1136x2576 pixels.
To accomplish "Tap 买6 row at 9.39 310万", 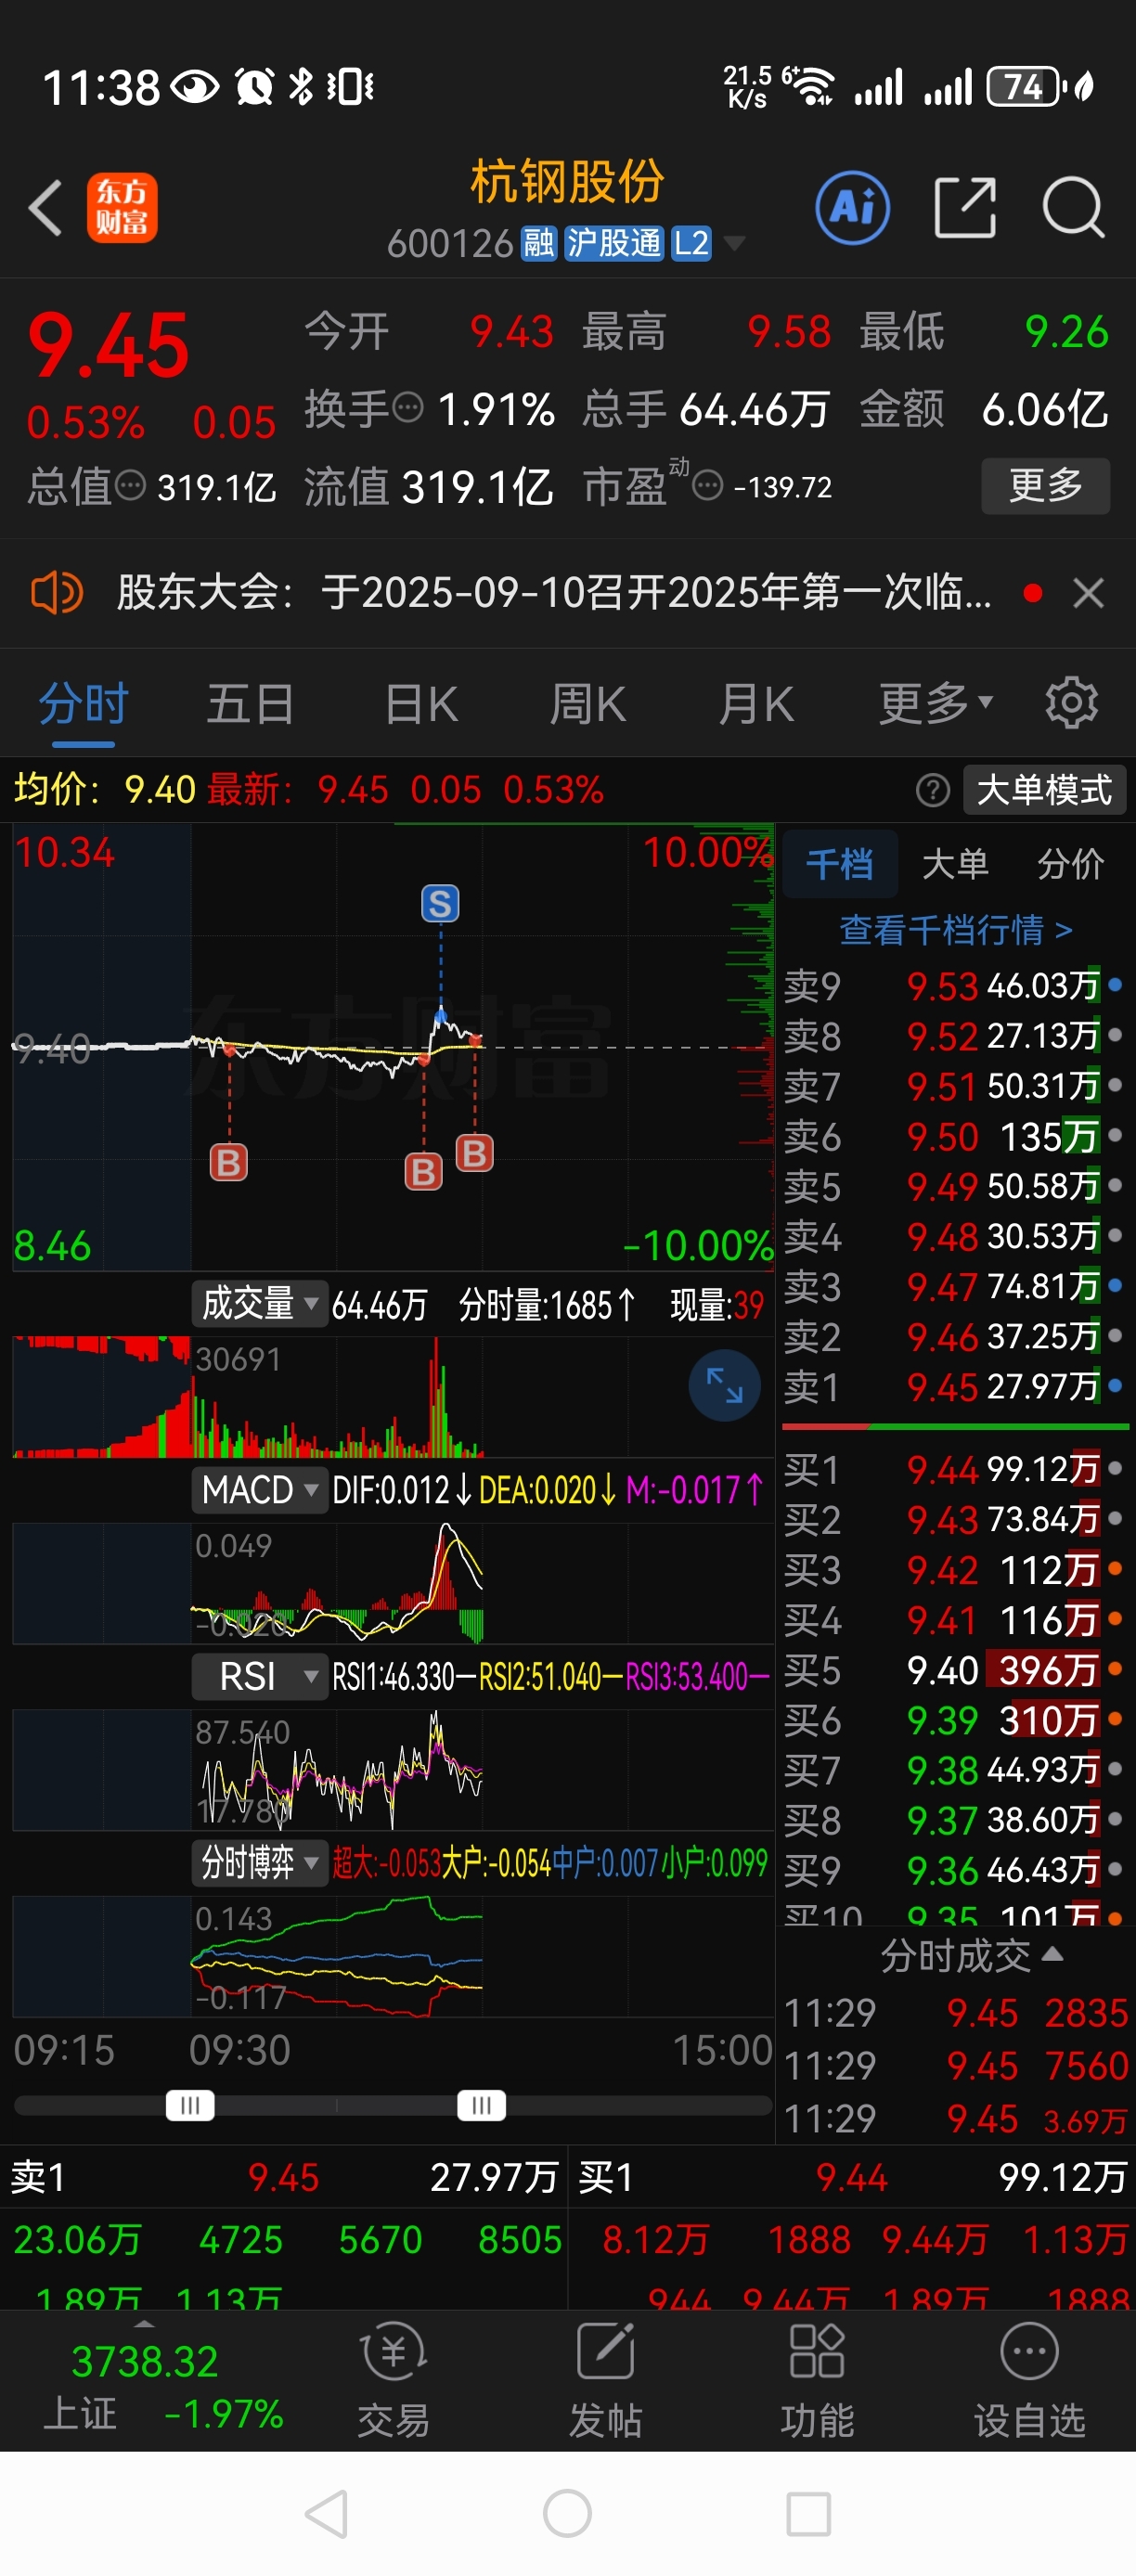I will tap(954, 1719).
